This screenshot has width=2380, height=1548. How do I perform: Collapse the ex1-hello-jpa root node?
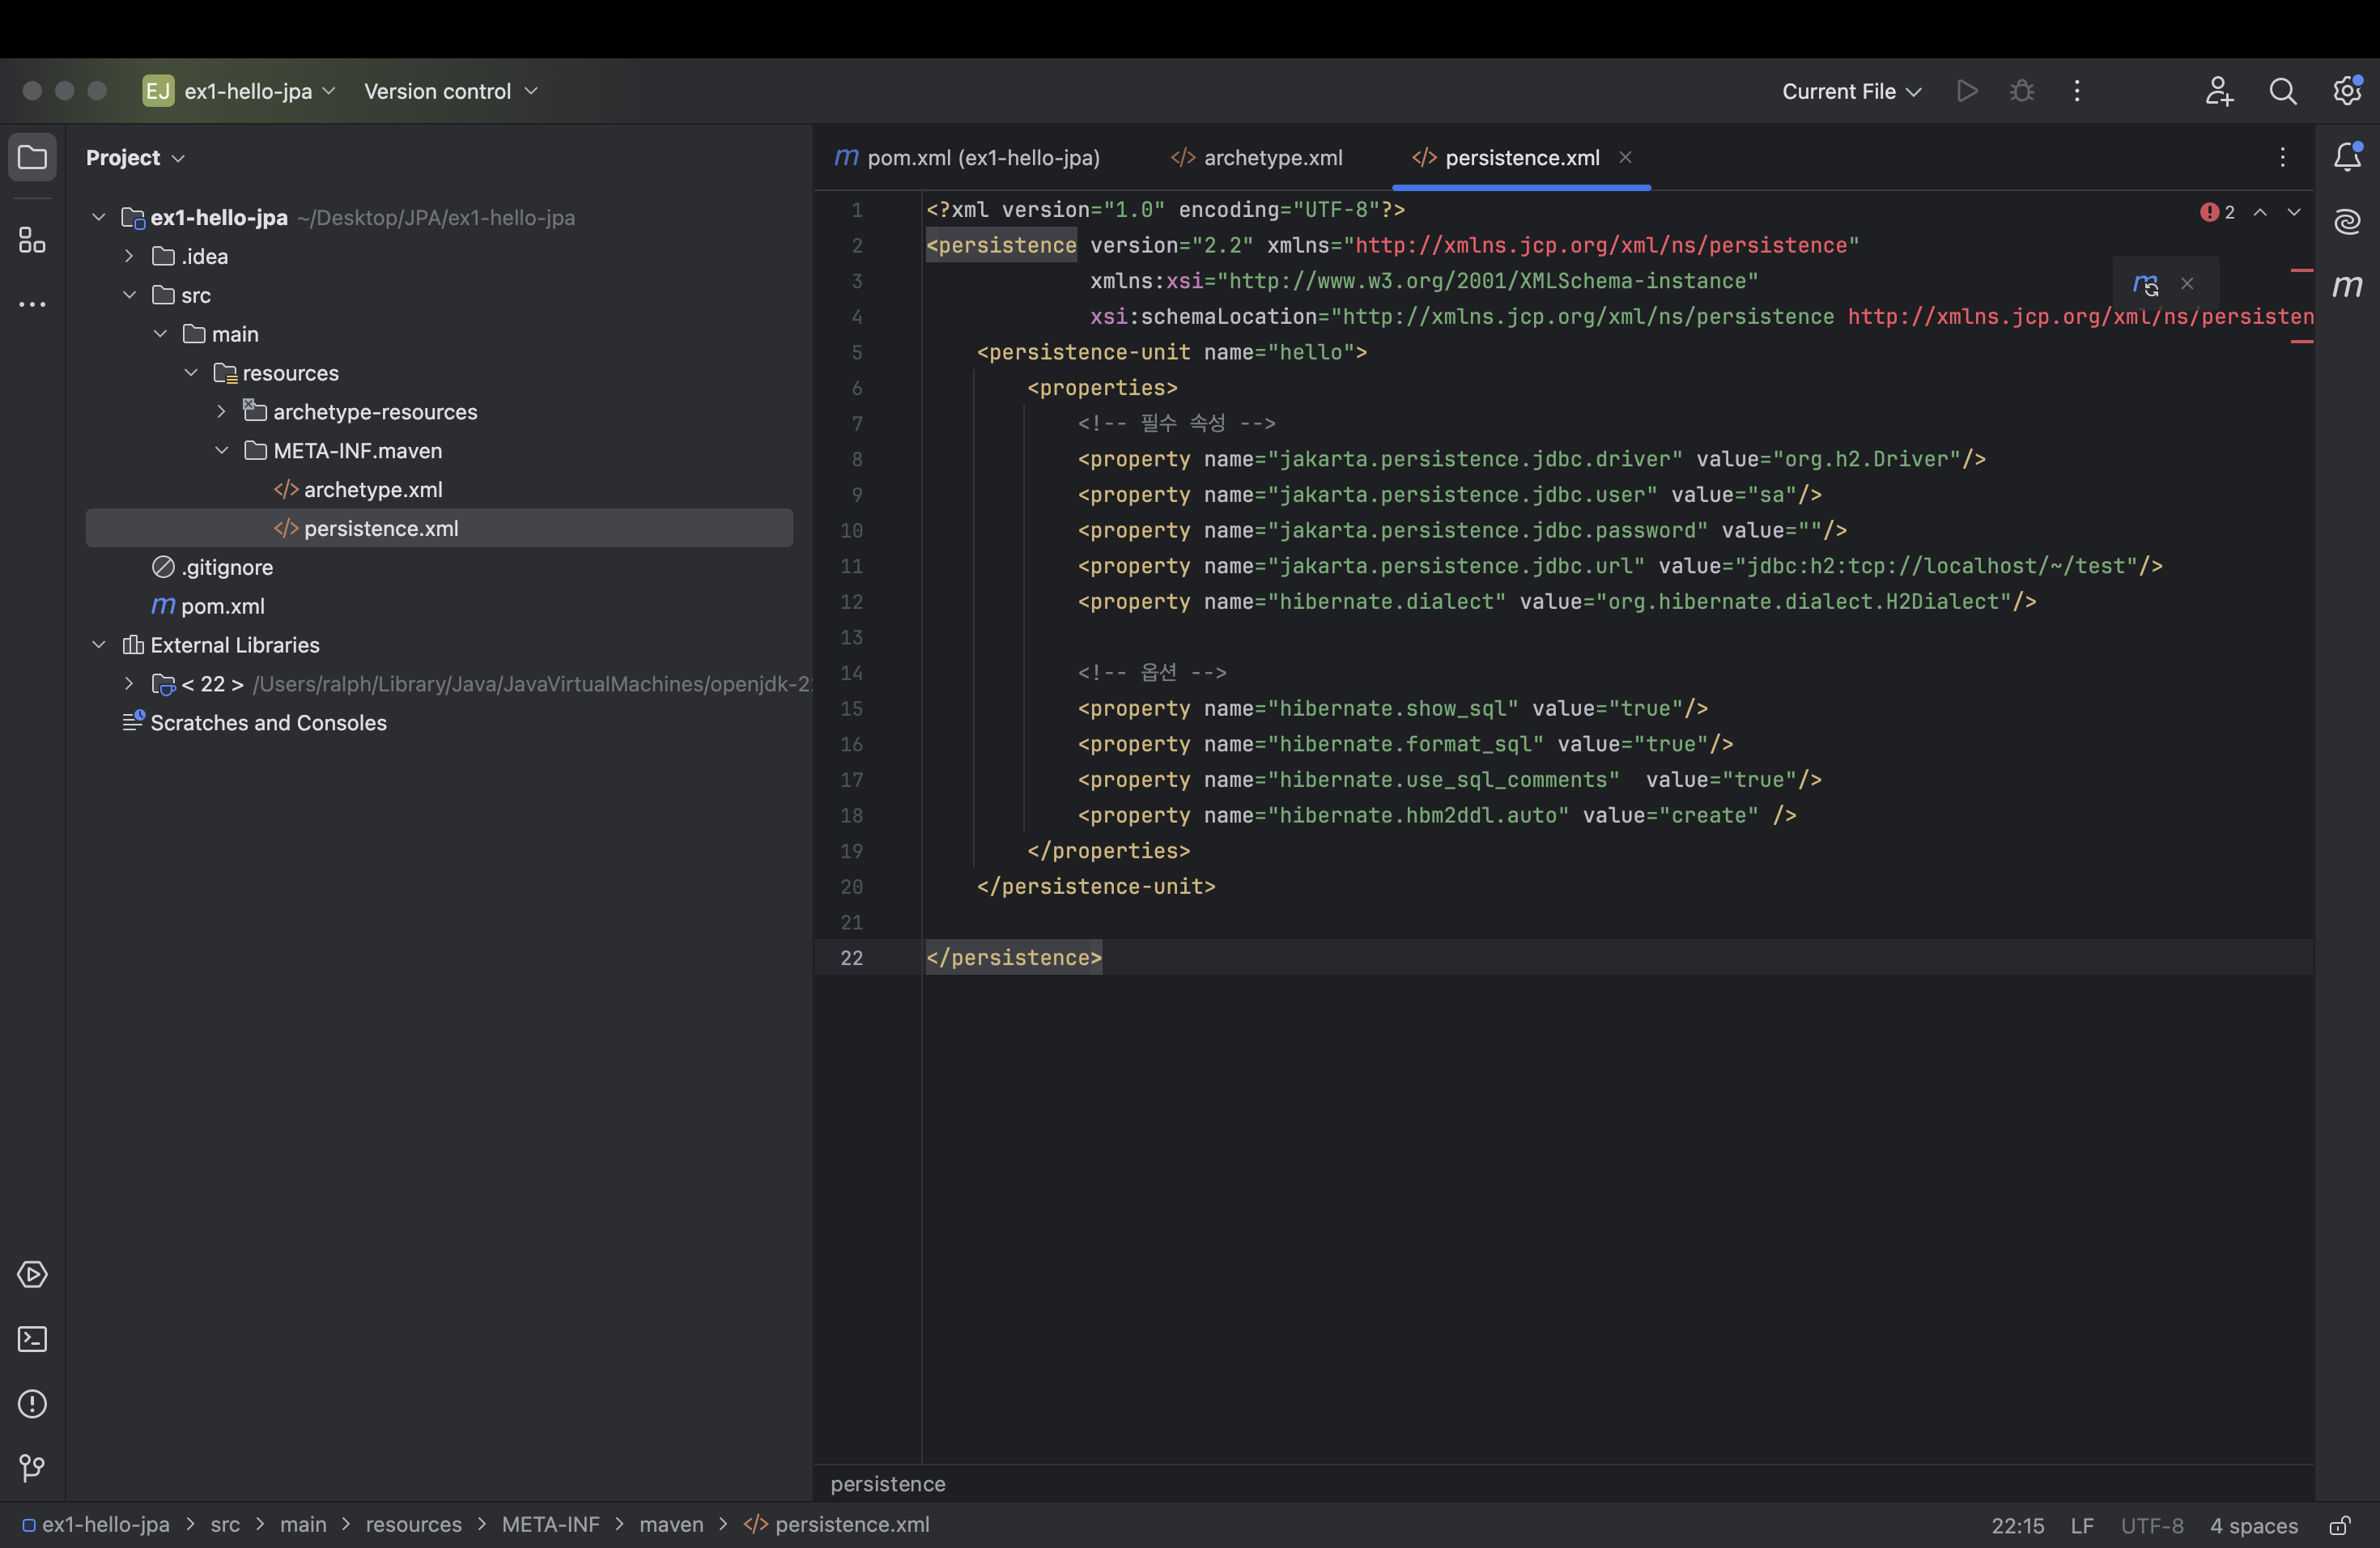(99, 217)
